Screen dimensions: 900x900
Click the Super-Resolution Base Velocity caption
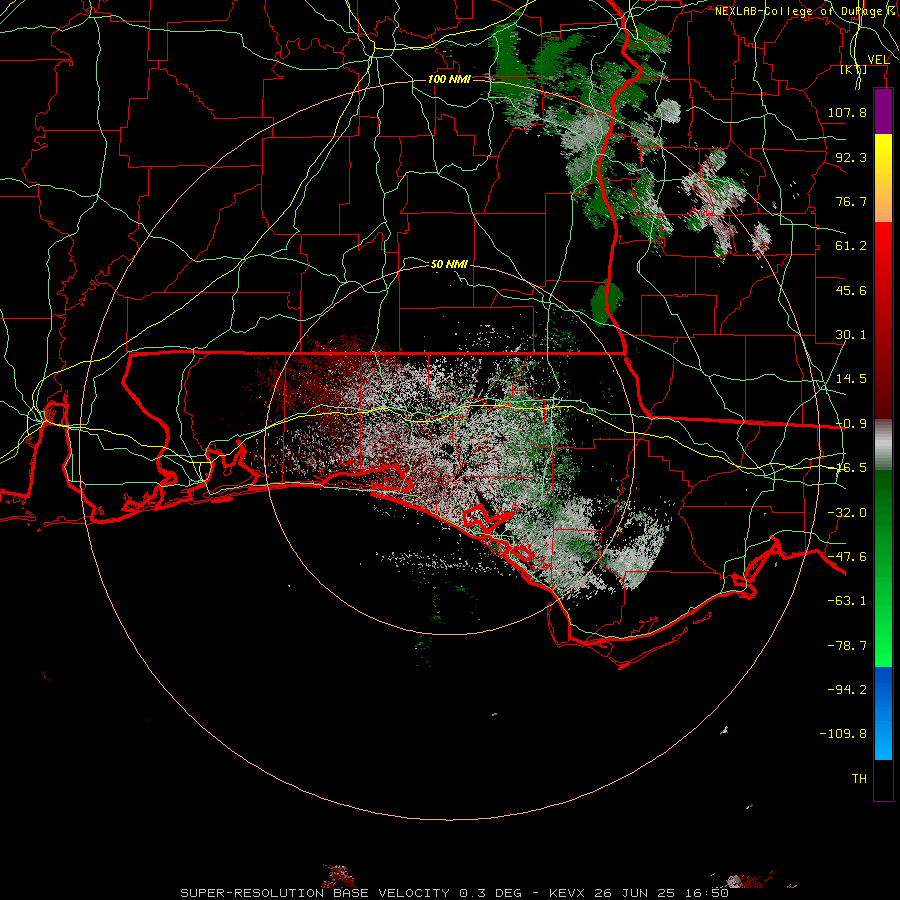[x=455, y=893]
